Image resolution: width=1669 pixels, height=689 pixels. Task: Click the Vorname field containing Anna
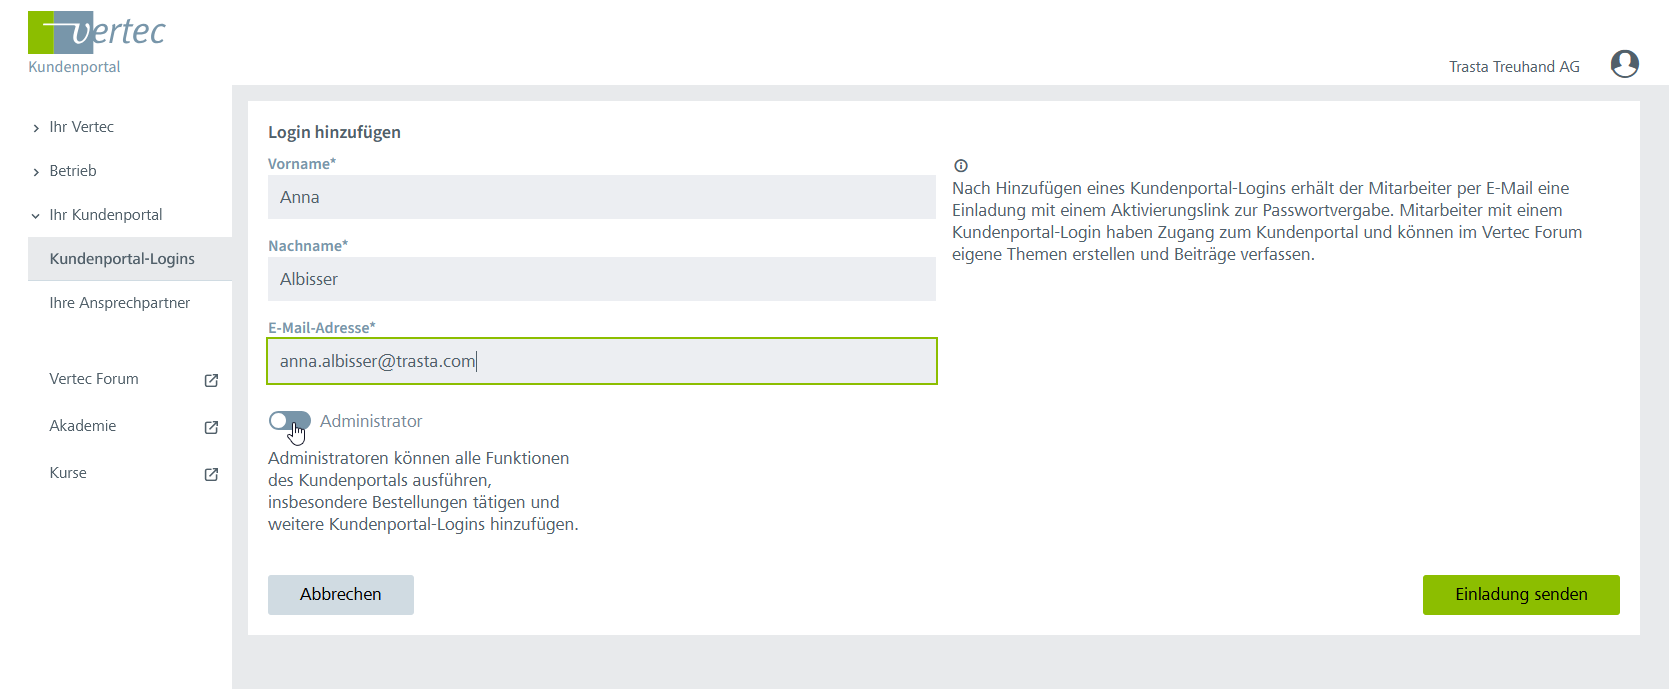[602, 197]
